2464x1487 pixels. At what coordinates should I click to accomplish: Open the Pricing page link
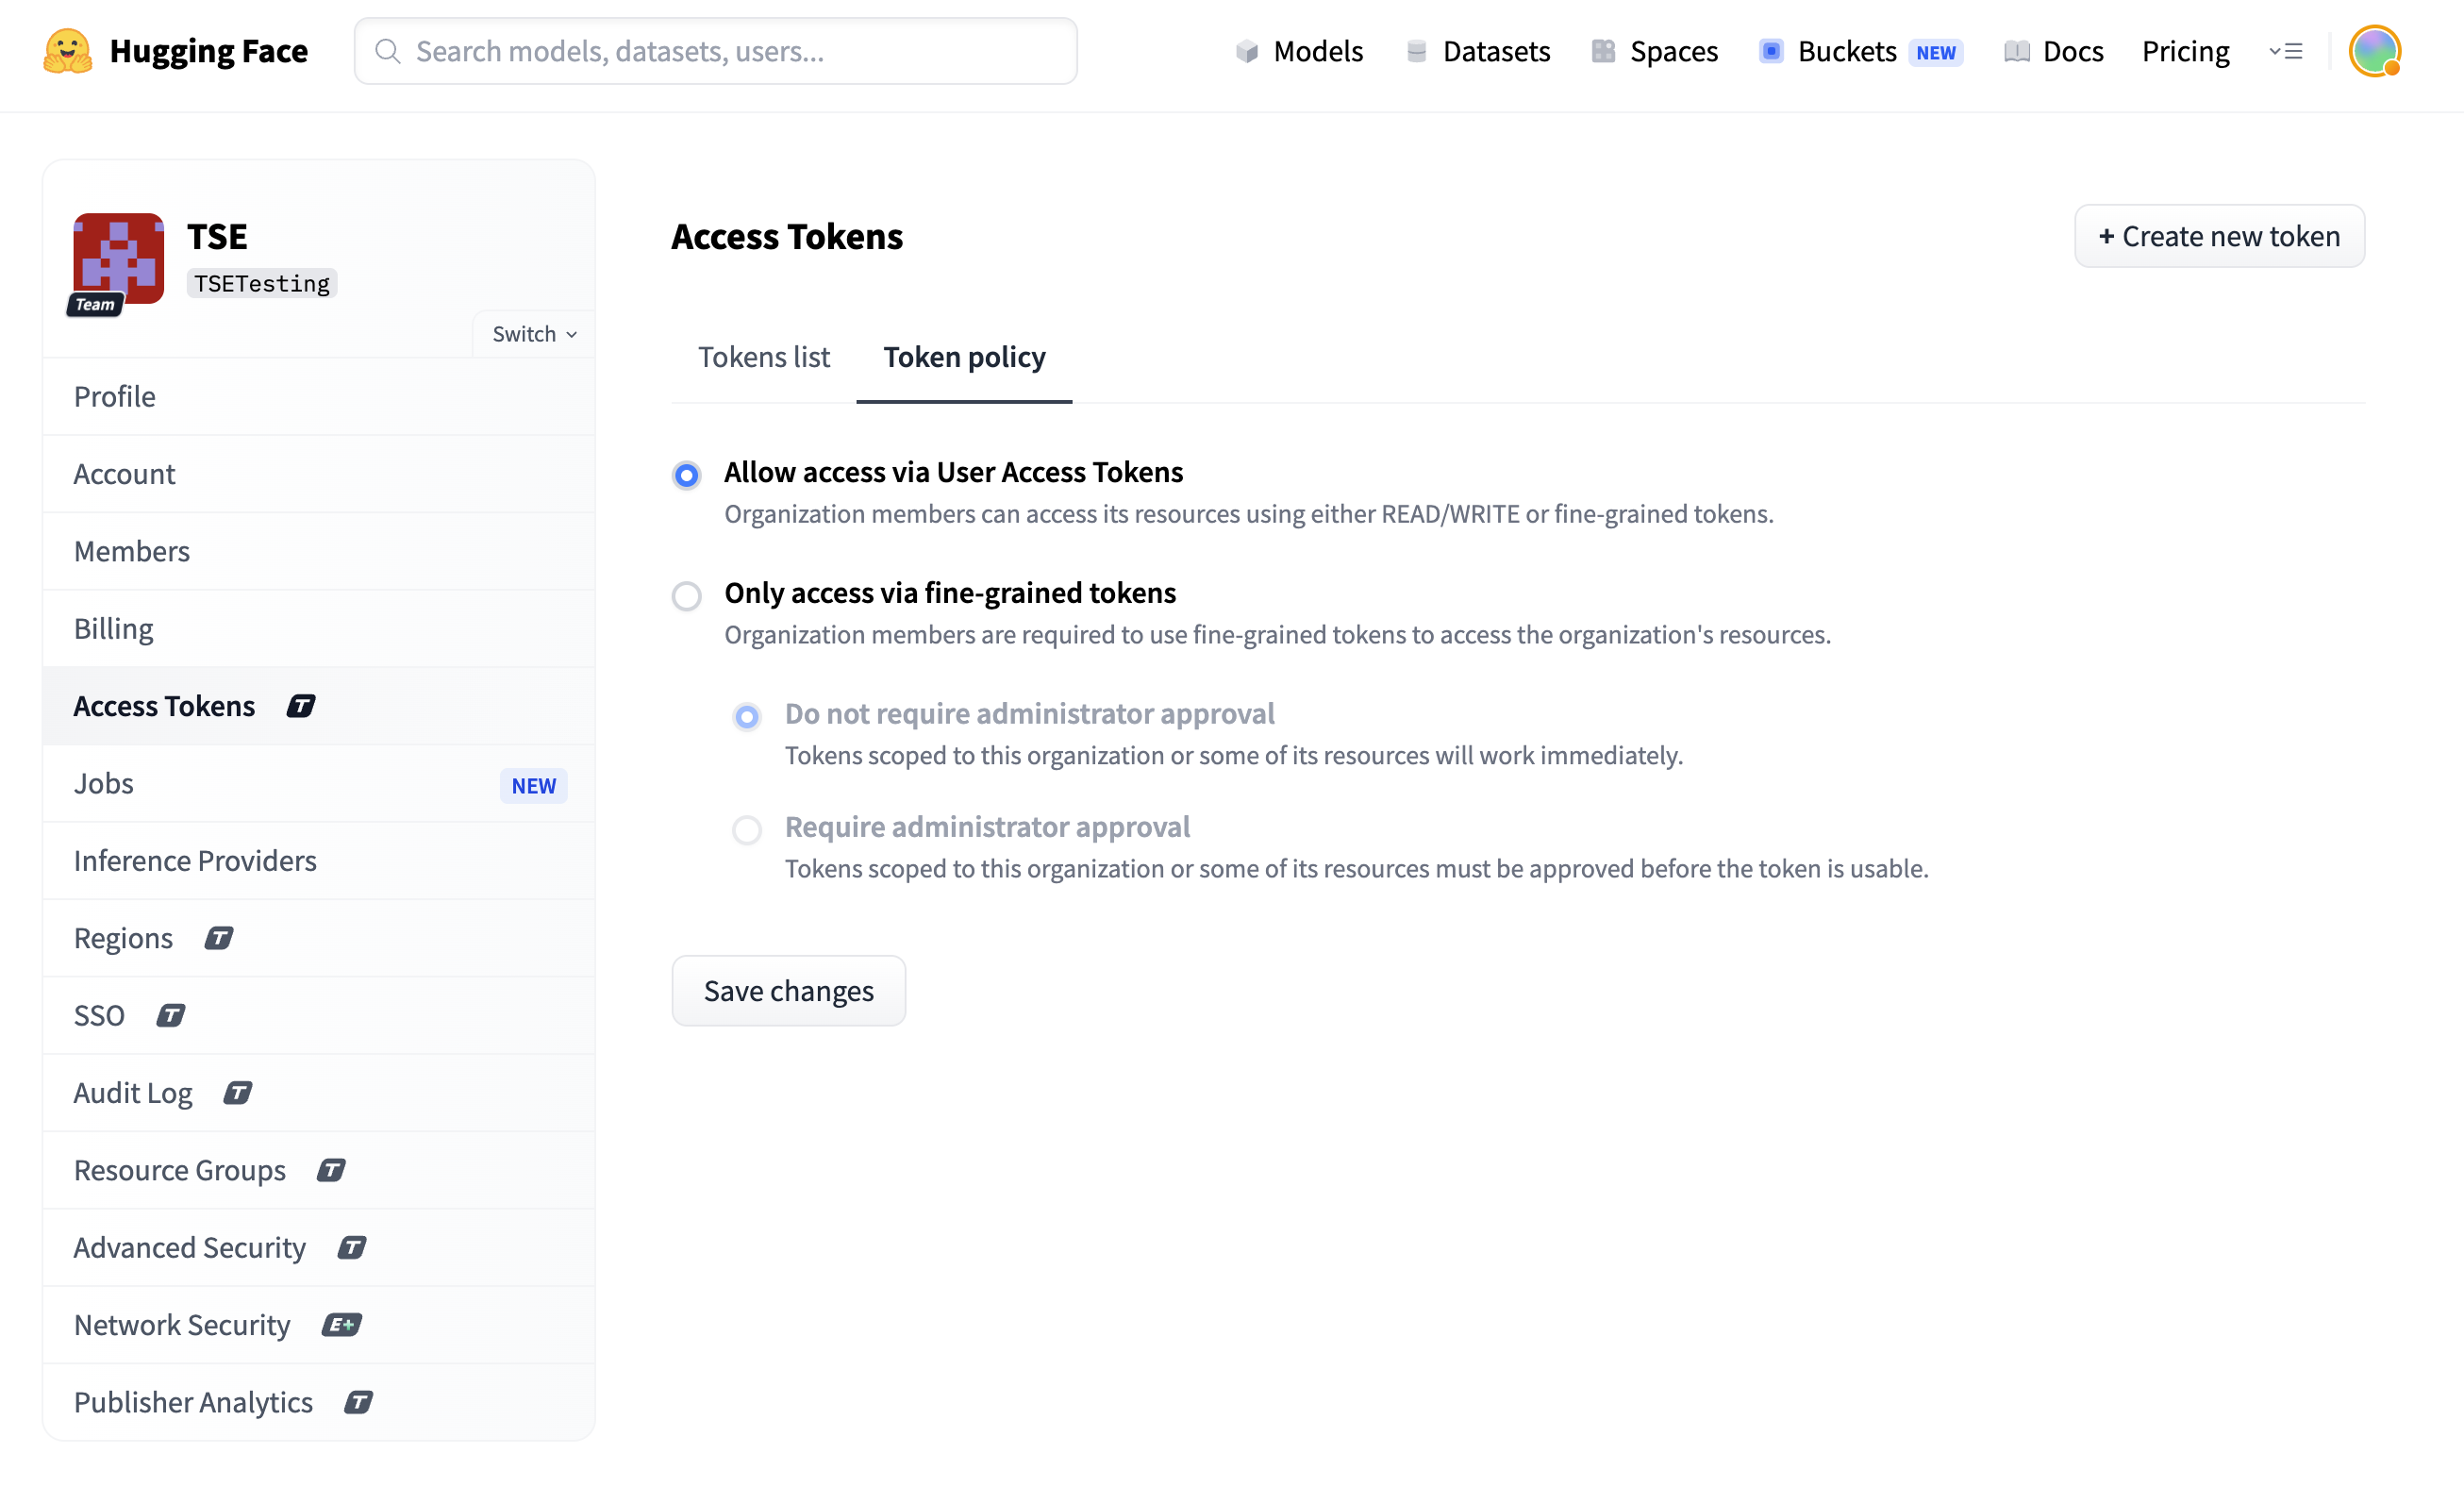tap(2185, 51)
